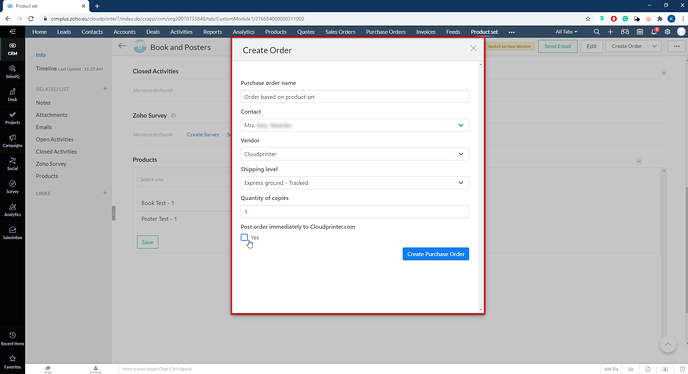Image resolution: width=688 pixels, height=374 pixels.
Task: Open the Contact dropdown
Action: [x=355, y=125]
